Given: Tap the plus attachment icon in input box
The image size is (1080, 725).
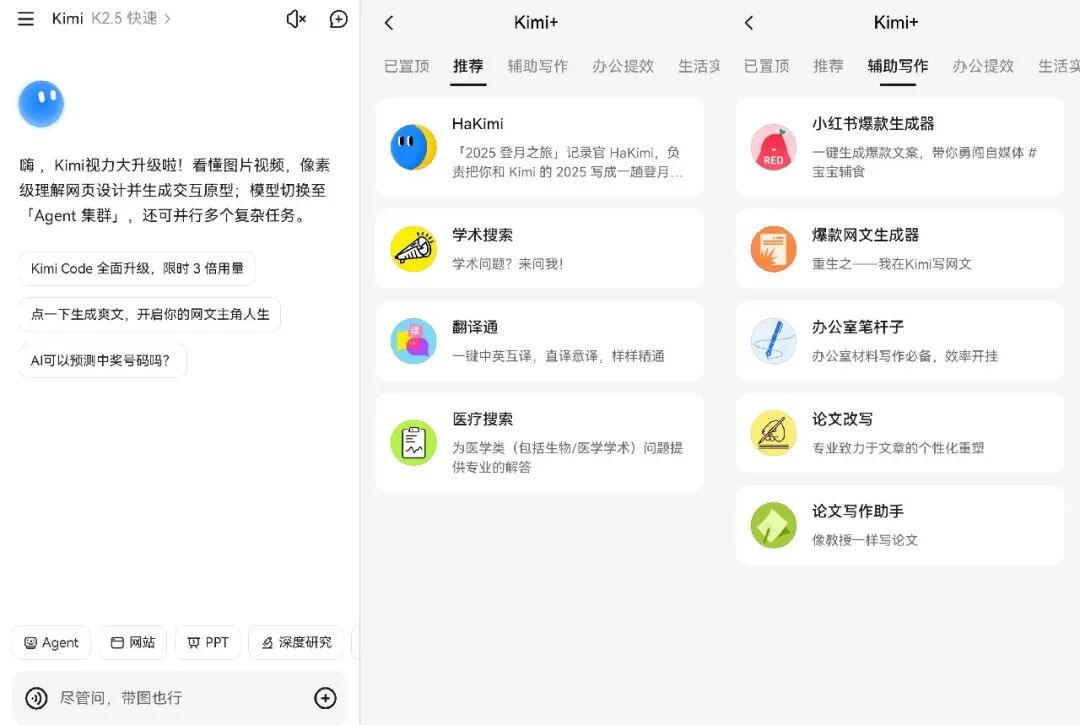Looking at the screenshot, I should coord(325,698).
